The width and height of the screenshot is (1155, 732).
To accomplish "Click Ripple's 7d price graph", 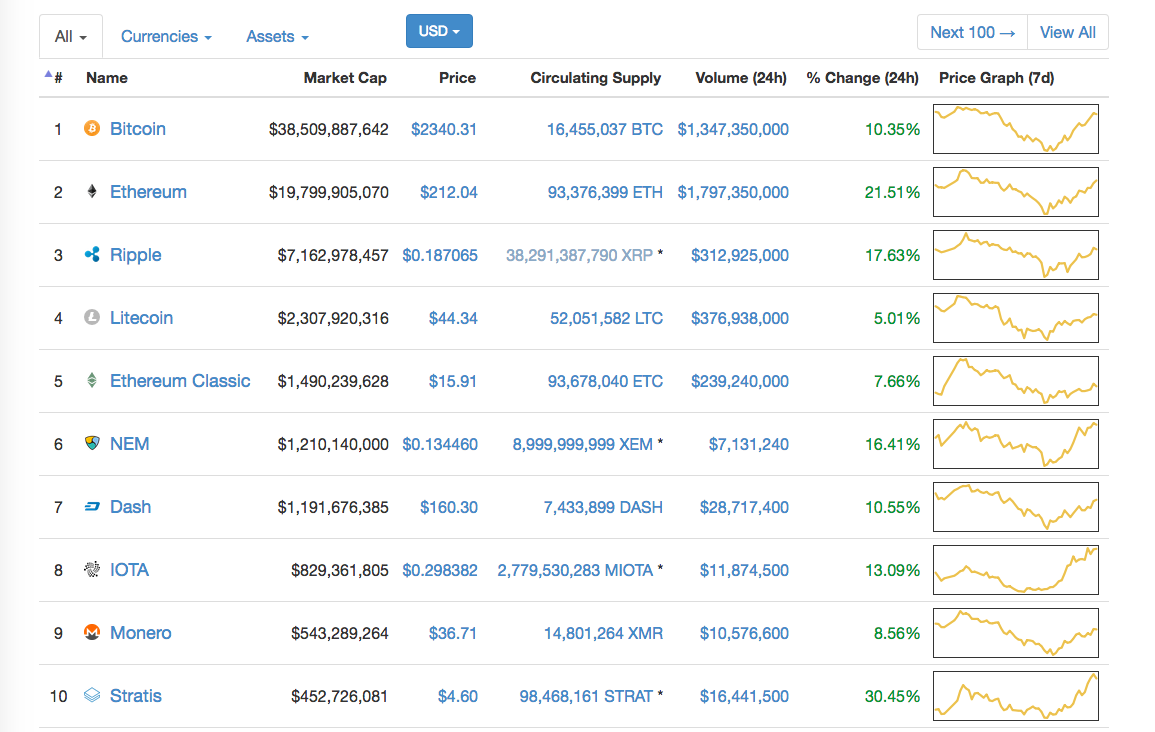I will click(1016, 255).
